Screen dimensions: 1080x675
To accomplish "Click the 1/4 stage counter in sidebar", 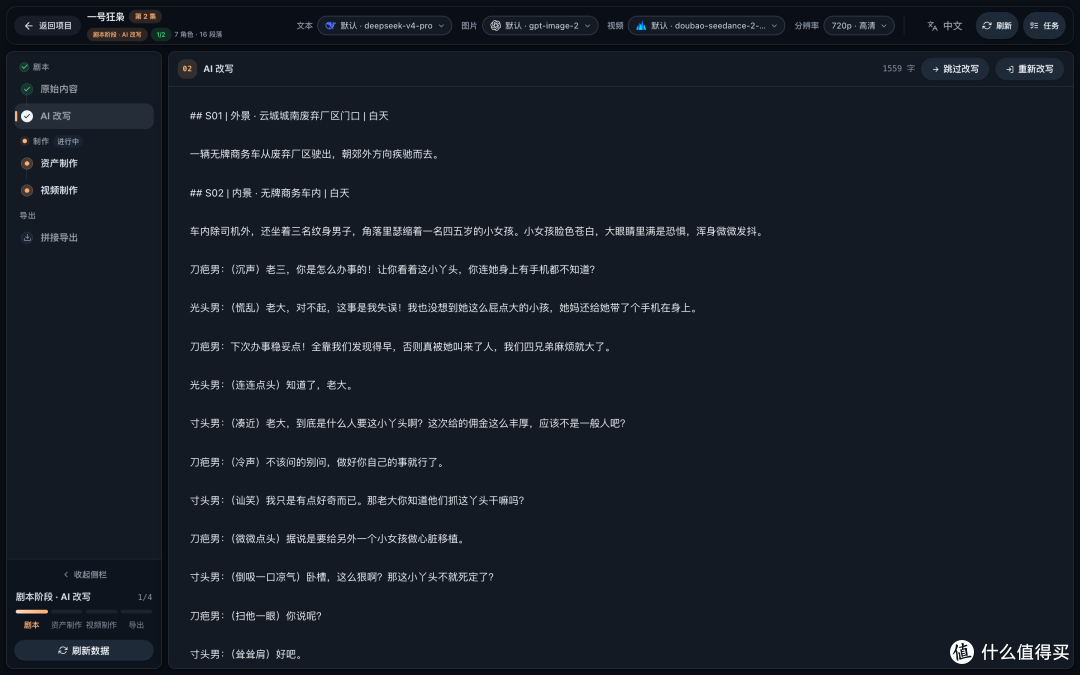I will click(145, 597).
